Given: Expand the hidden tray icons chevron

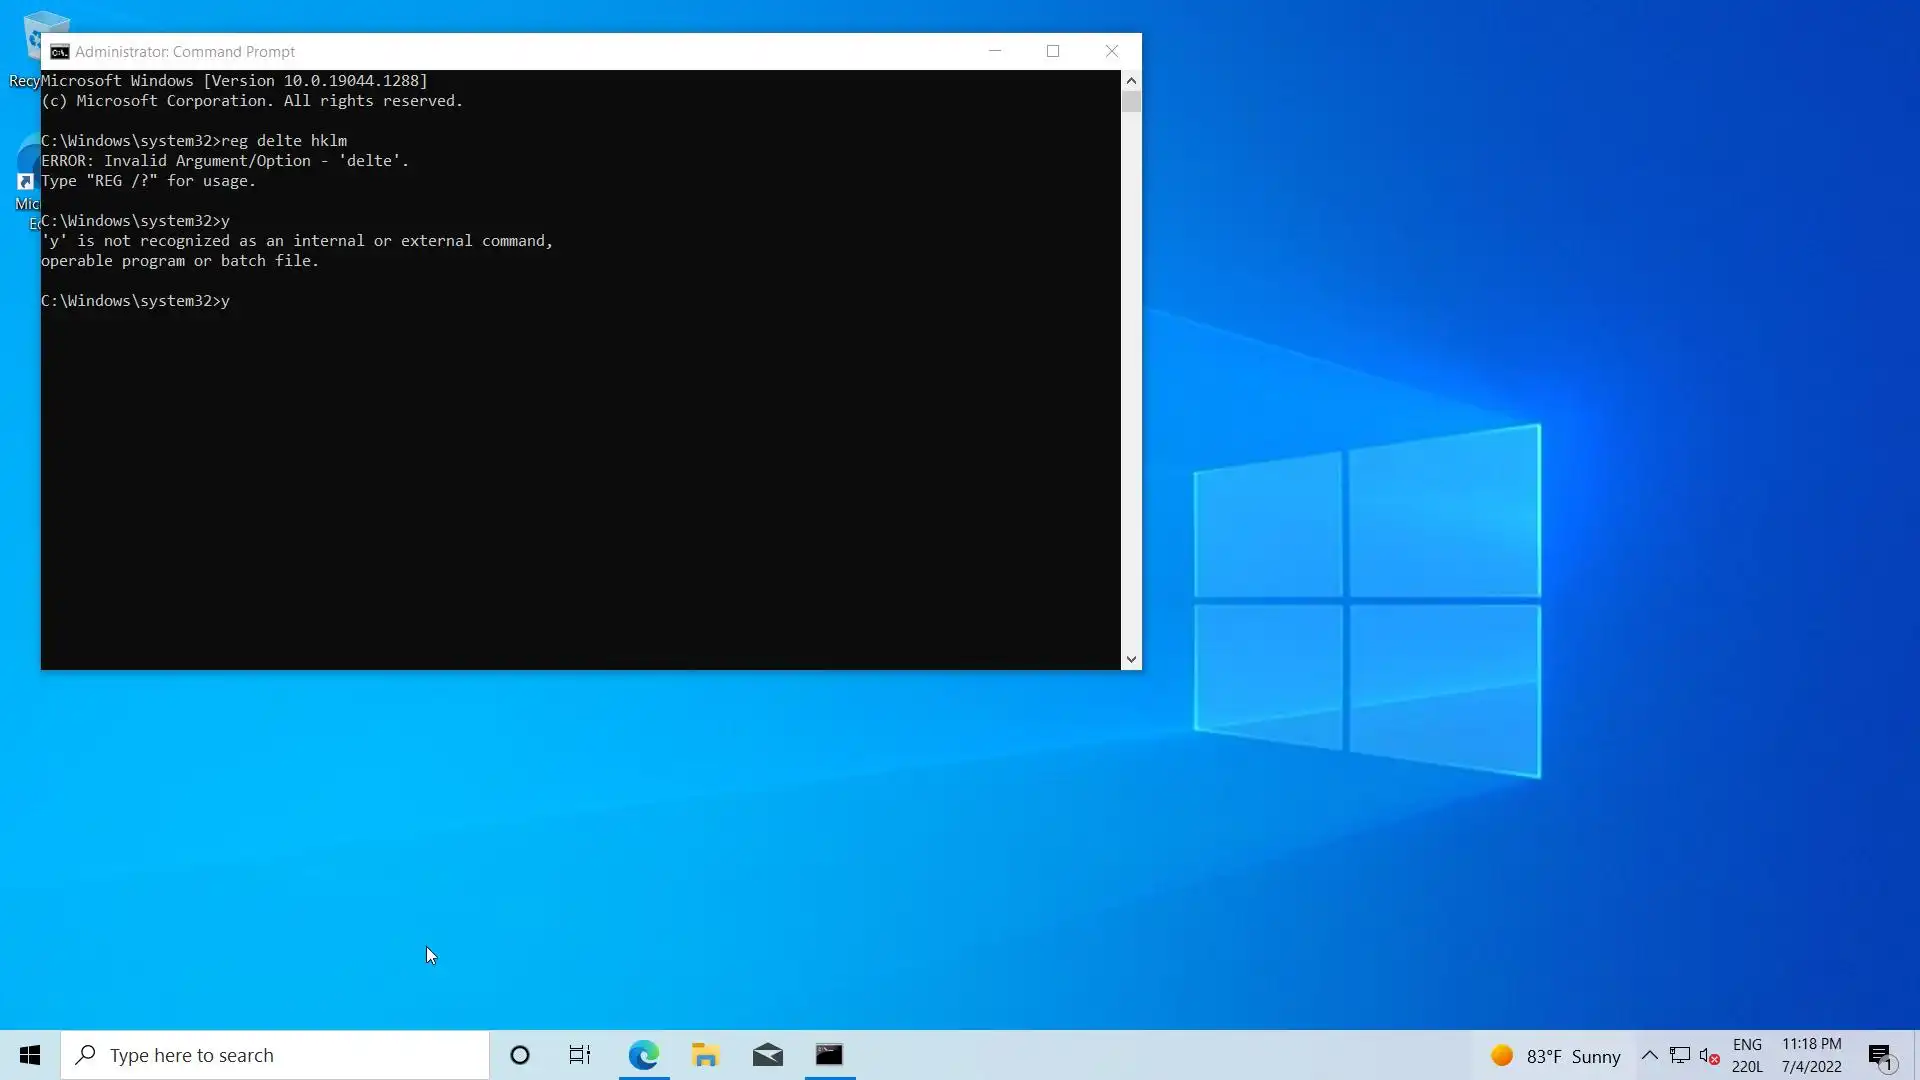Looking at the screenshot, I should point(1650,1055).
